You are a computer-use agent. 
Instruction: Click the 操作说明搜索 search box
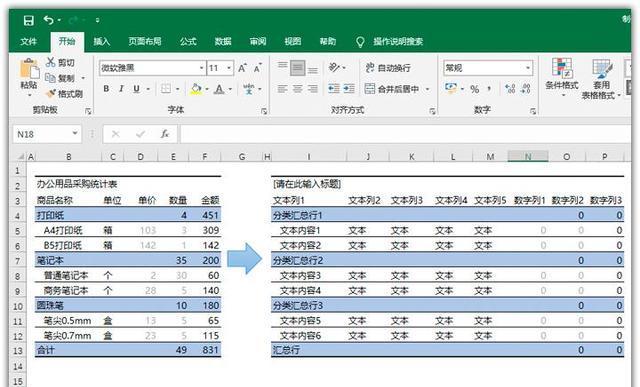point(398,41)
